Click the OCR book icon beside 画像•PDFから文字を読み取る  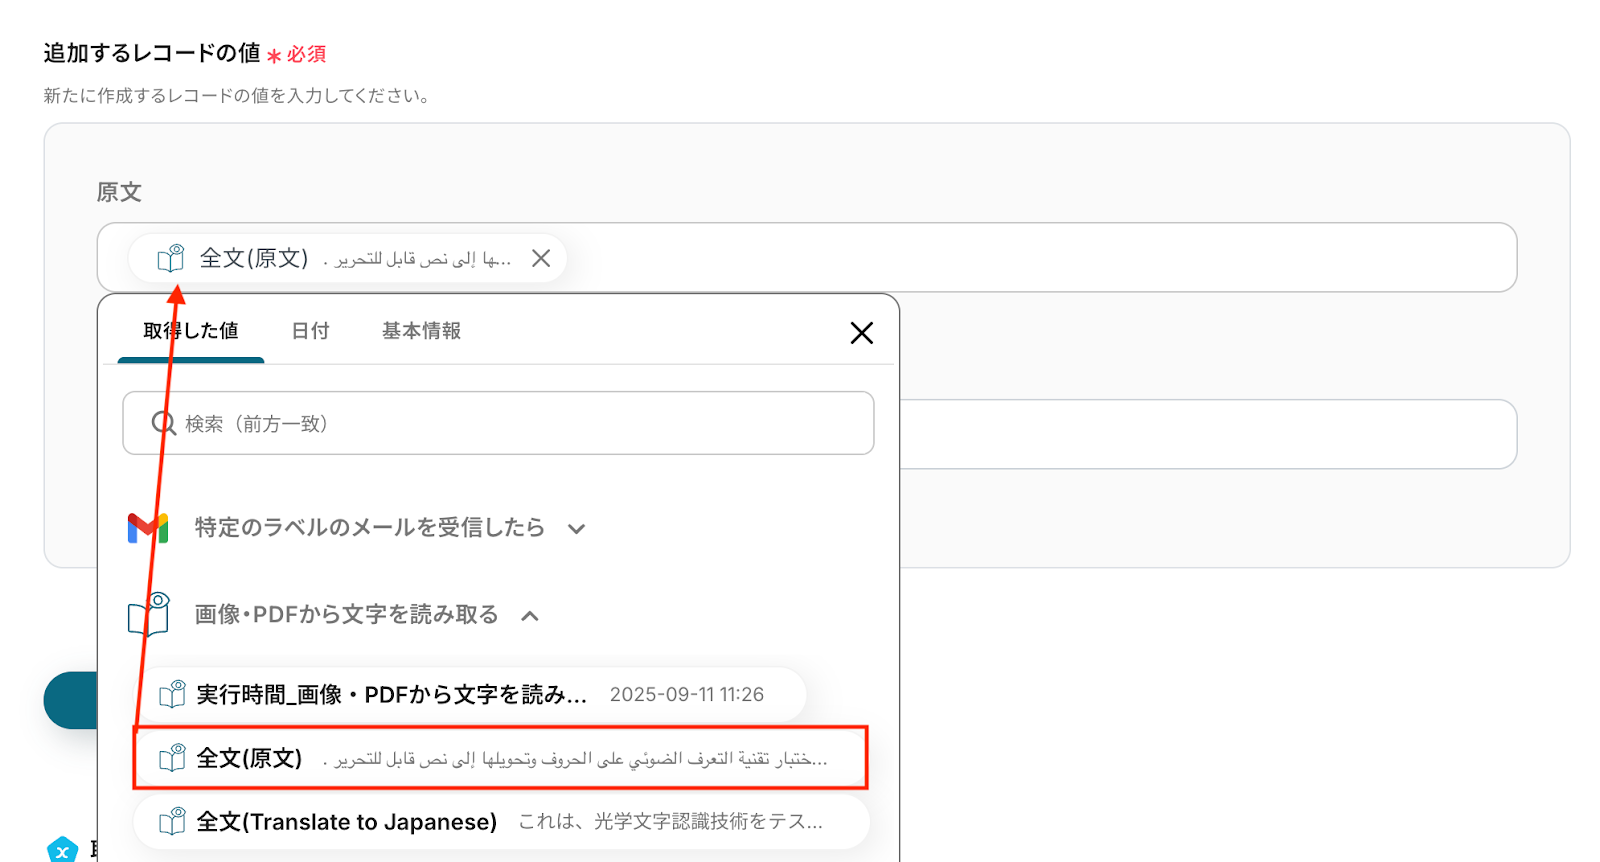(x=149, y=614)
